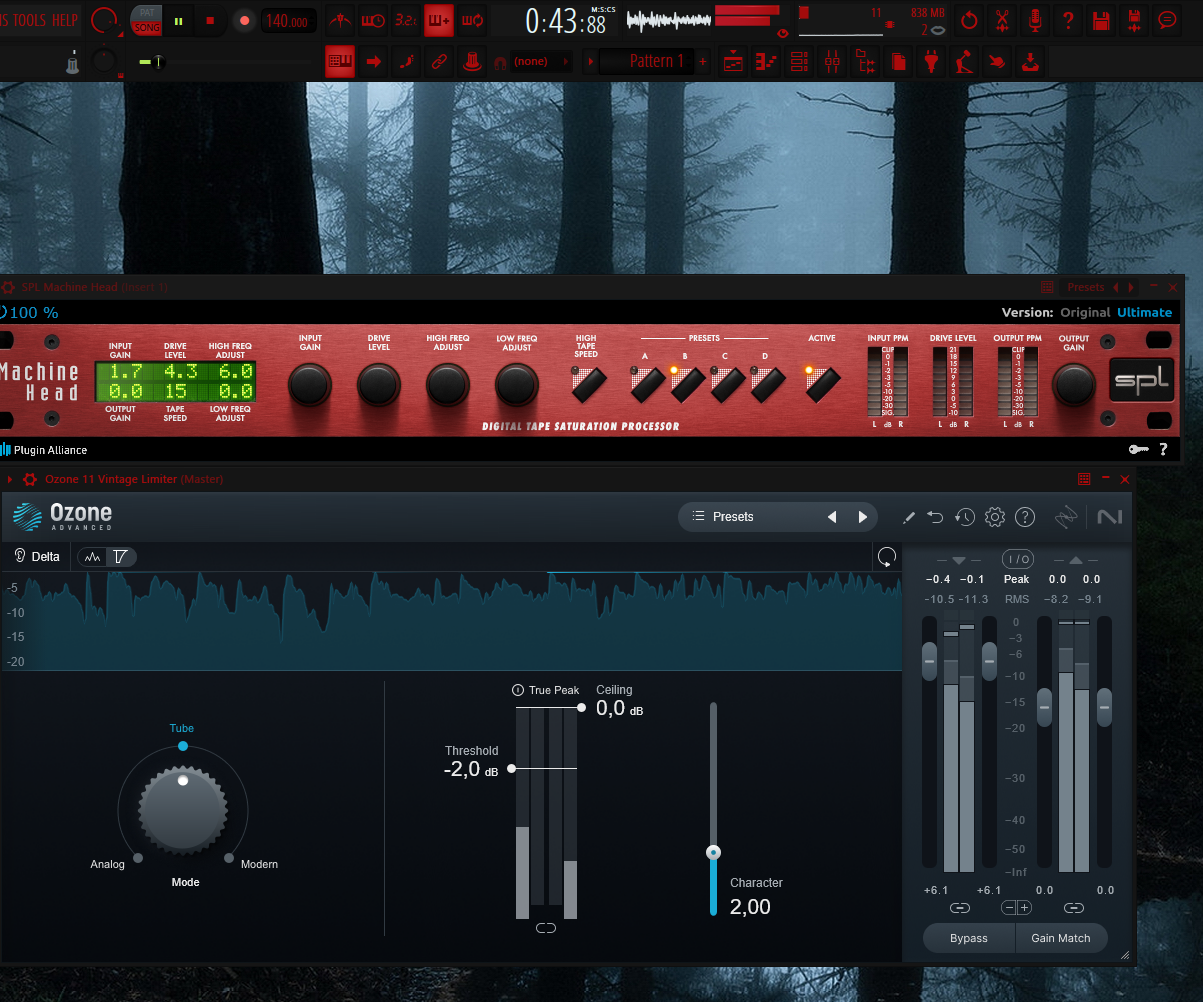This screenshot has height=1002, width=1203.
Task: Open the Pattern 1 selector
Action: click(646, 62)
